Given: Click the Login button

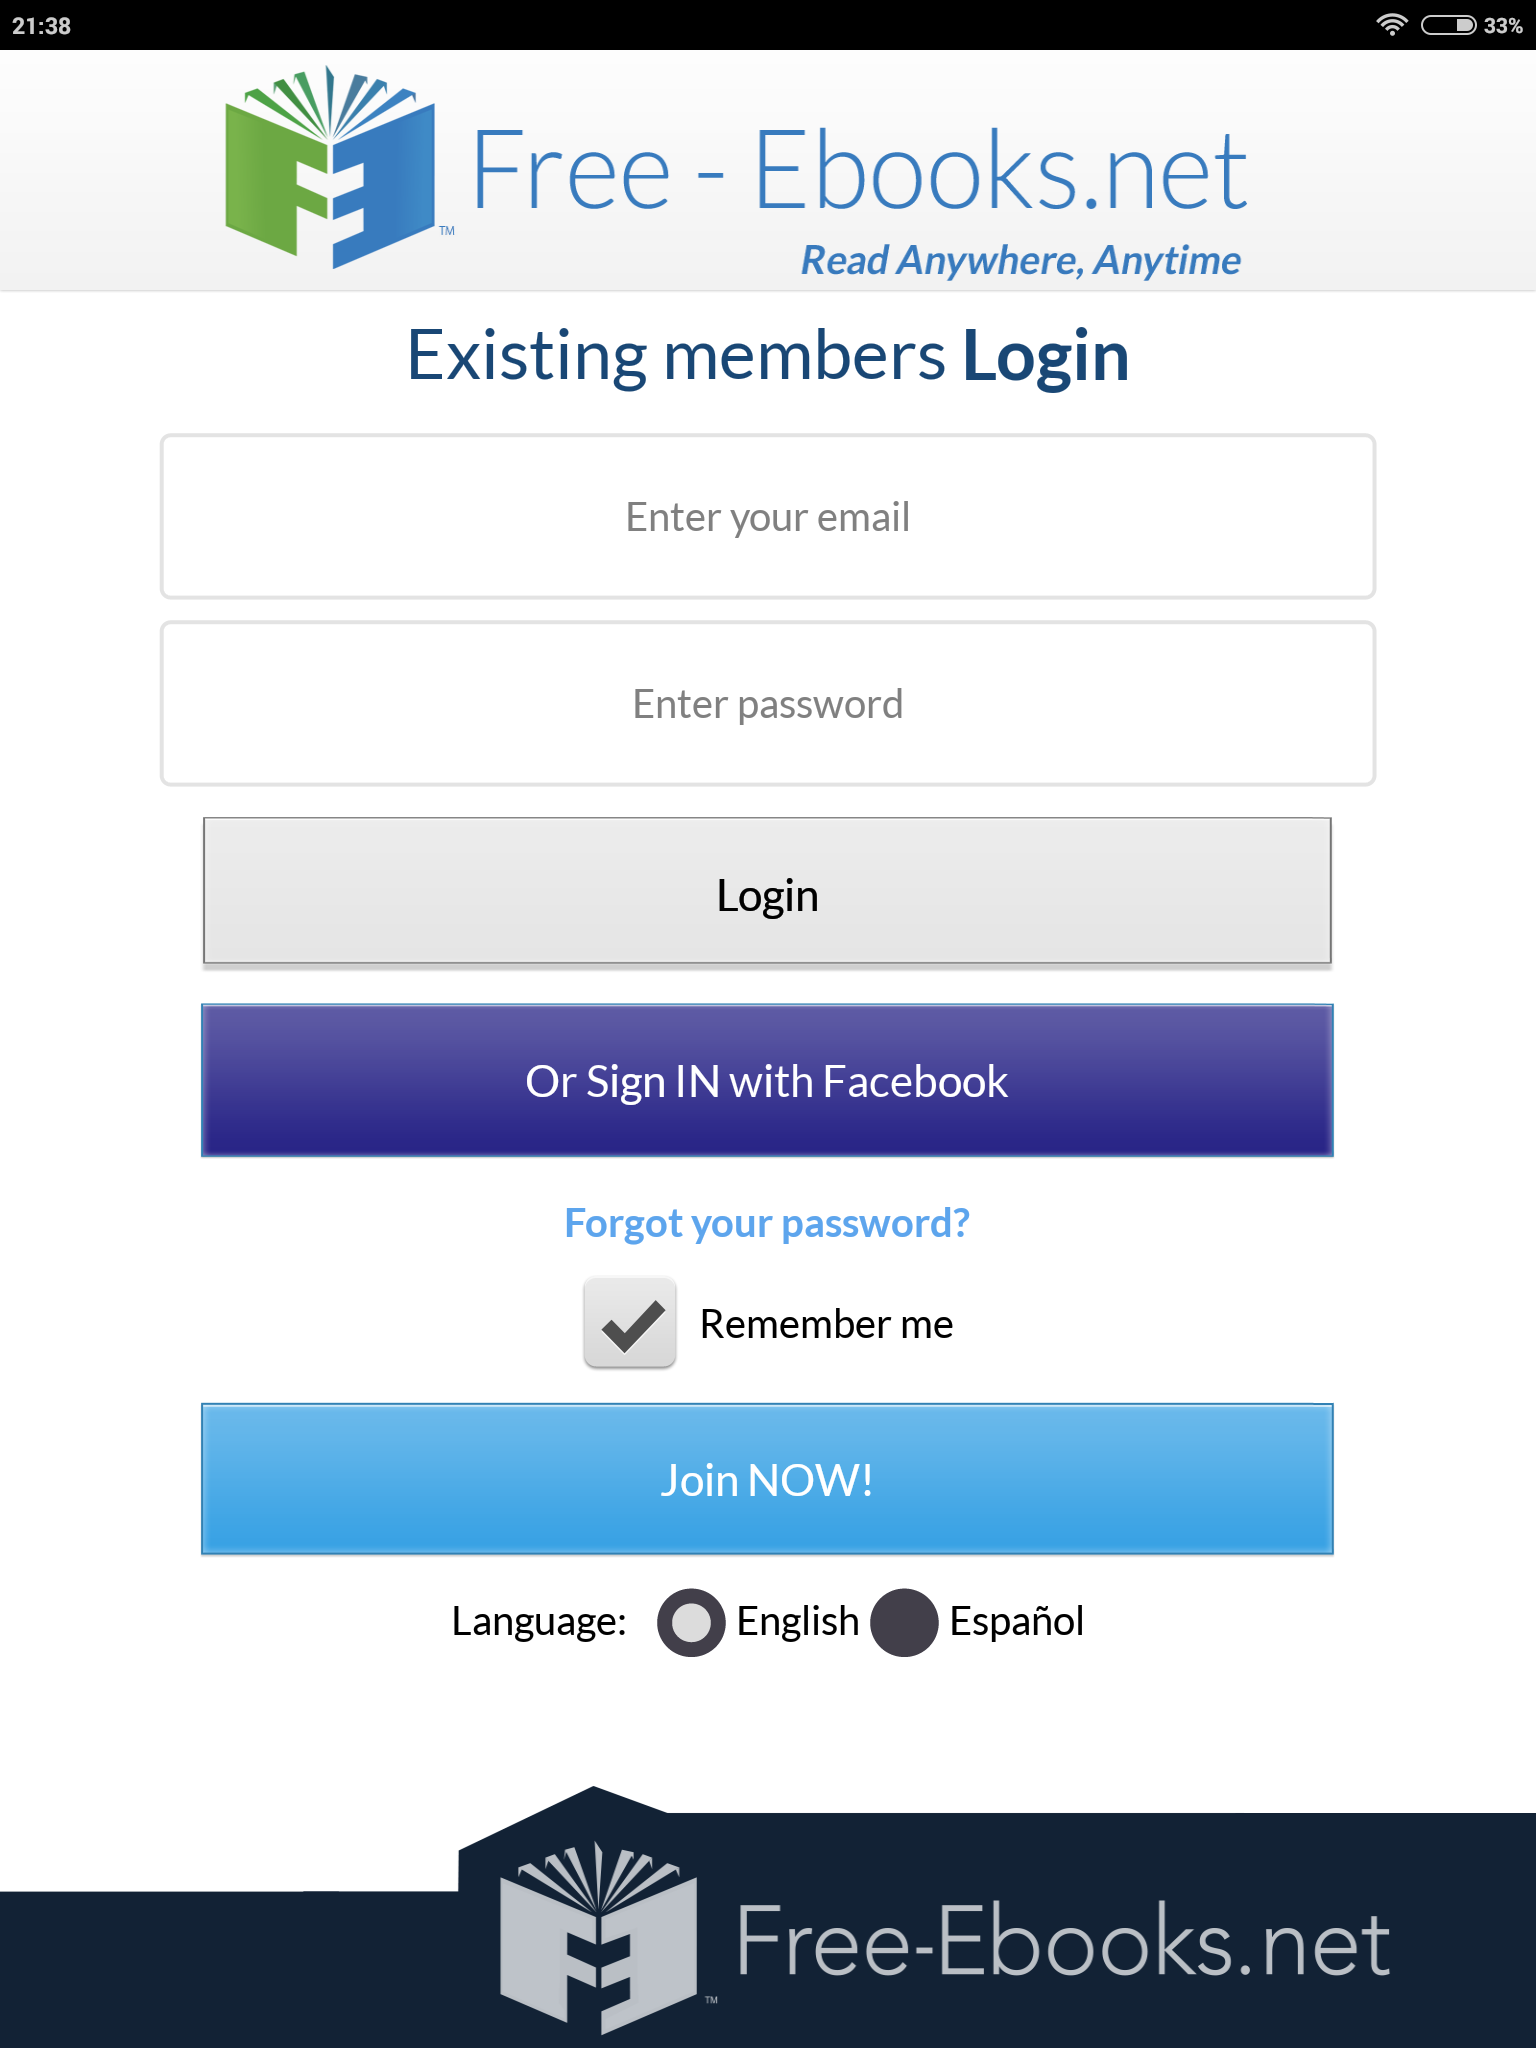Looking at the screenshot, I should point(767,892).
